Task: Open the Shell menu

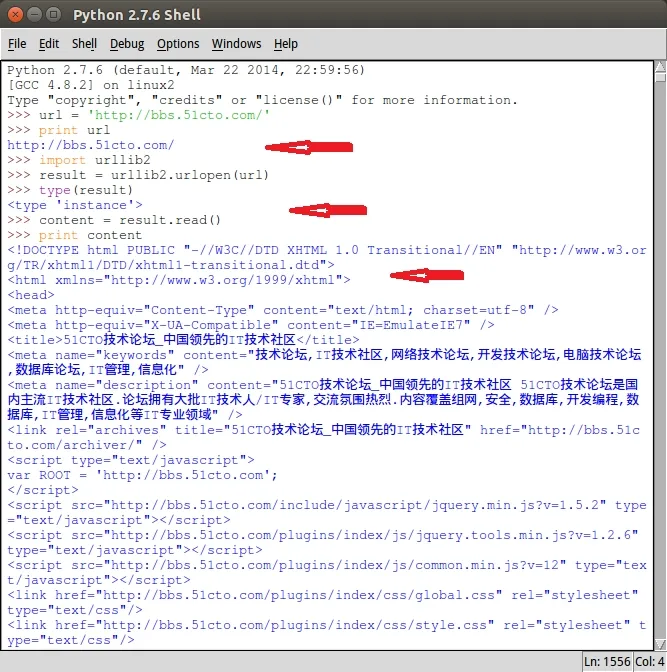Action: [84, 44]
